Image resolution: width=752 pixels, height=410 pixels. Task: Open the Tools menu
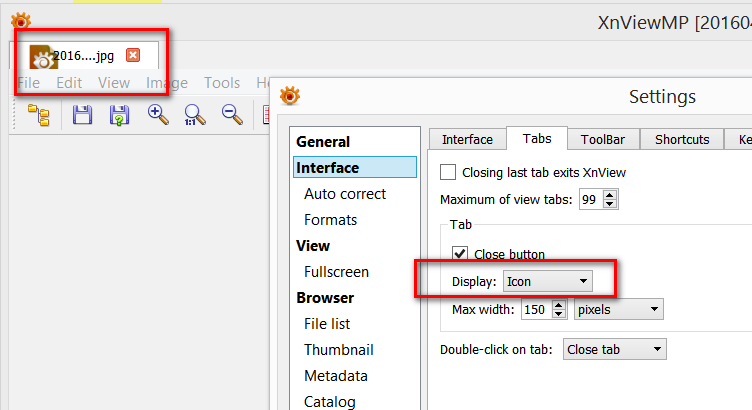tap(222, 83)
